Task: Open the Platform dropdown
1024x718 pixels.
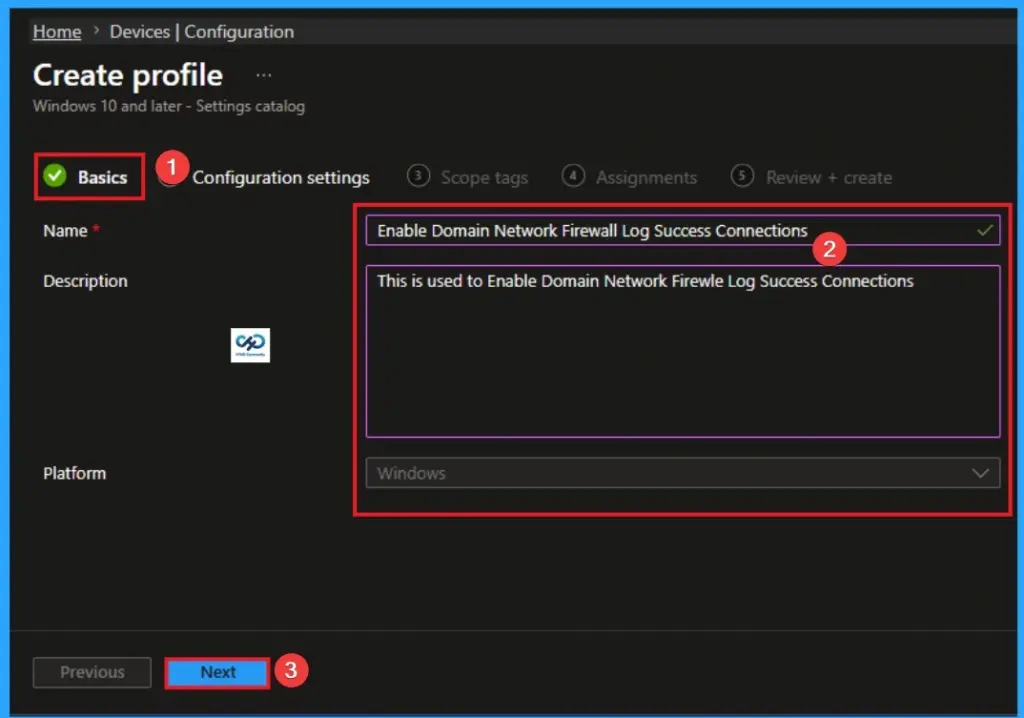Action: [683, 473]
